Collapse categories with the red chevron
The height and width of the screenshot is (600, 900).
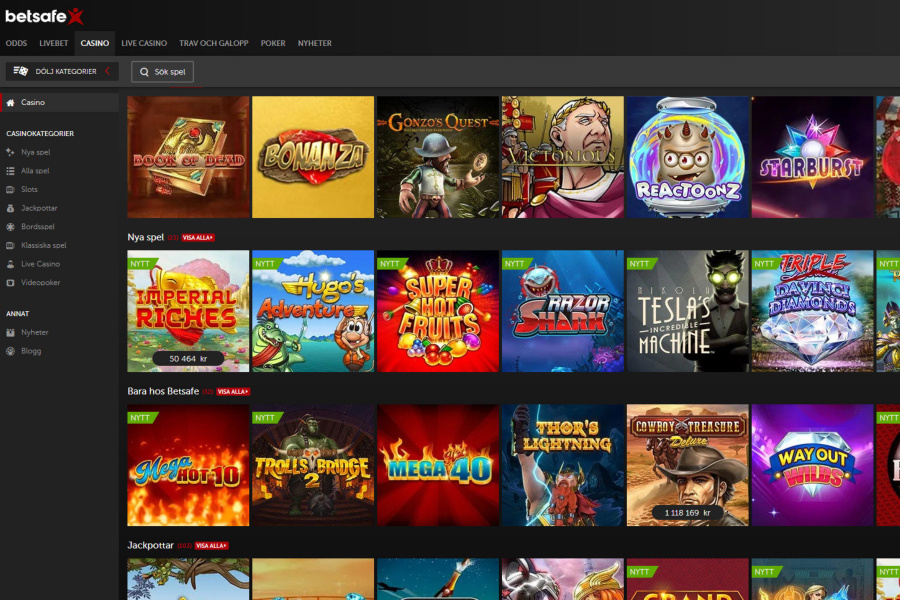click(x=107, y=71)
